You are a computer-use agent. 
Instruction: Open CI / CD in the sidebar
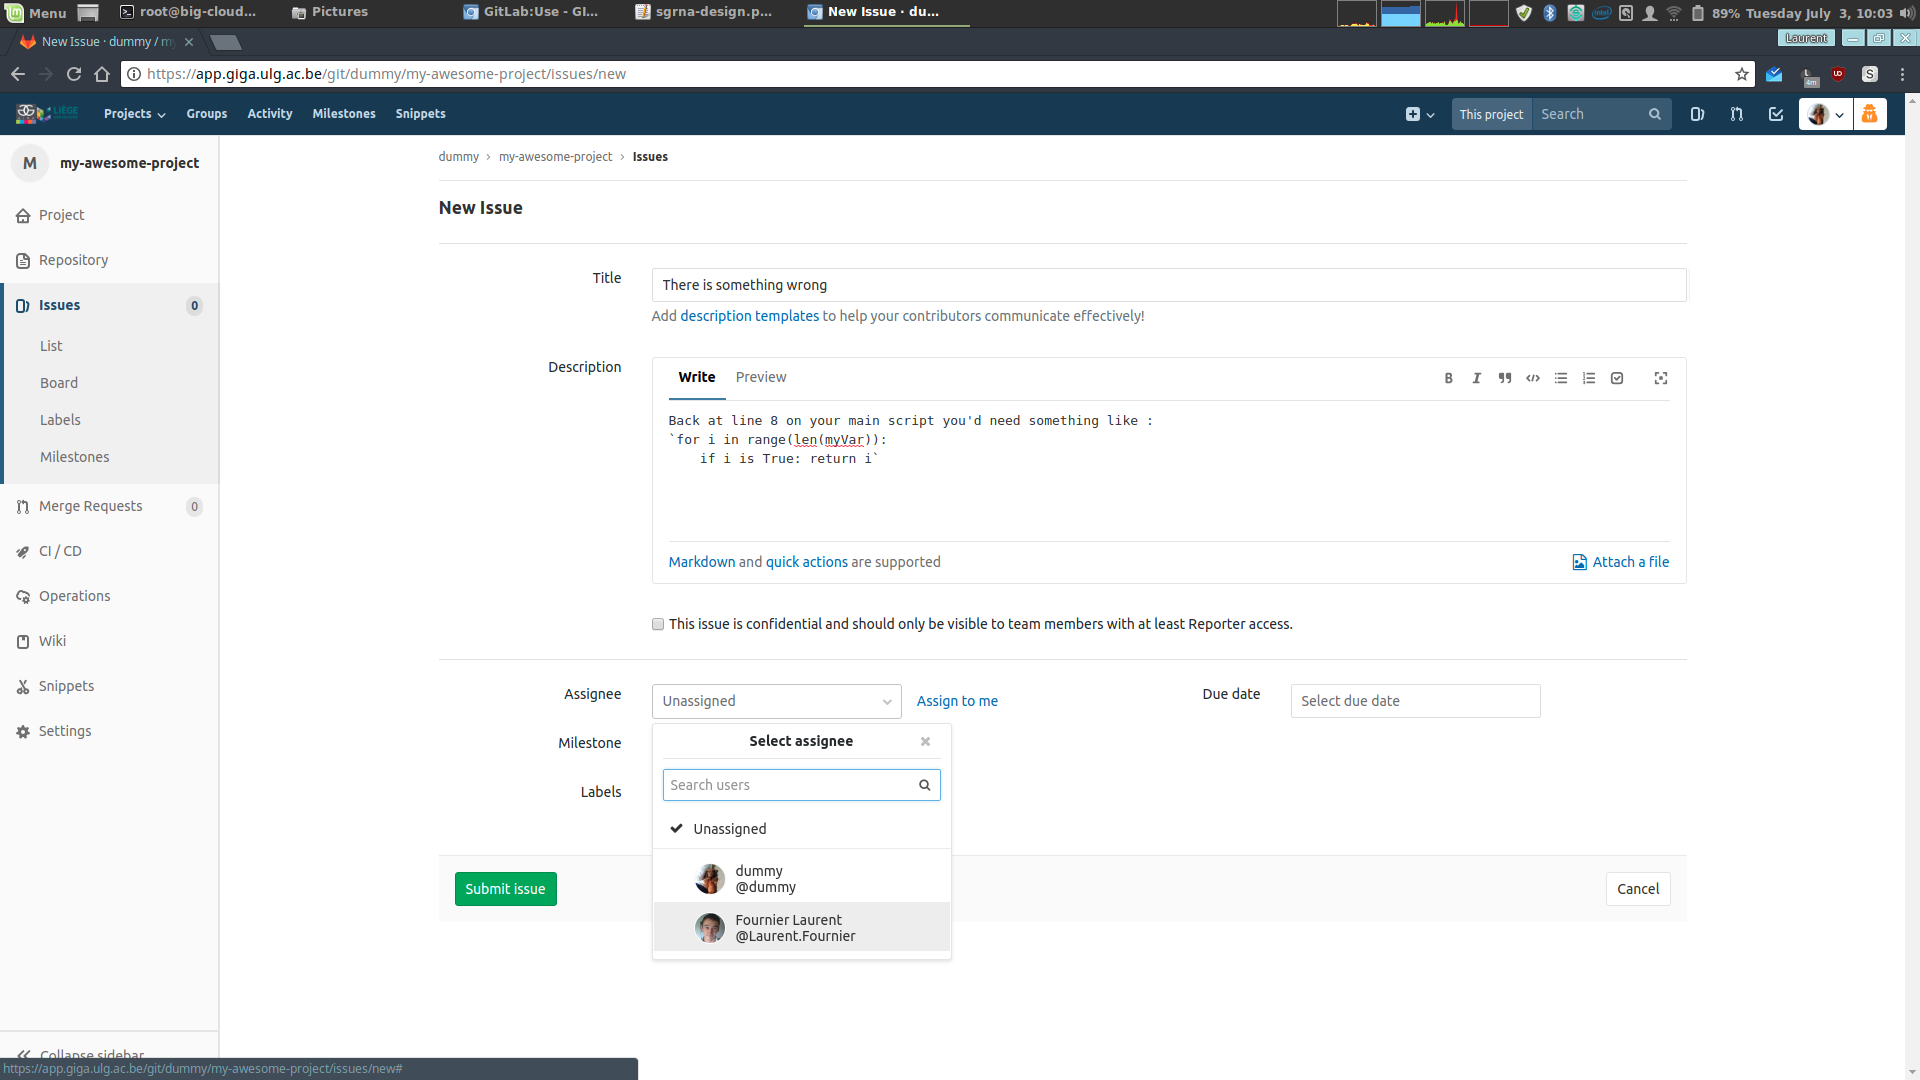coord(60,551)
